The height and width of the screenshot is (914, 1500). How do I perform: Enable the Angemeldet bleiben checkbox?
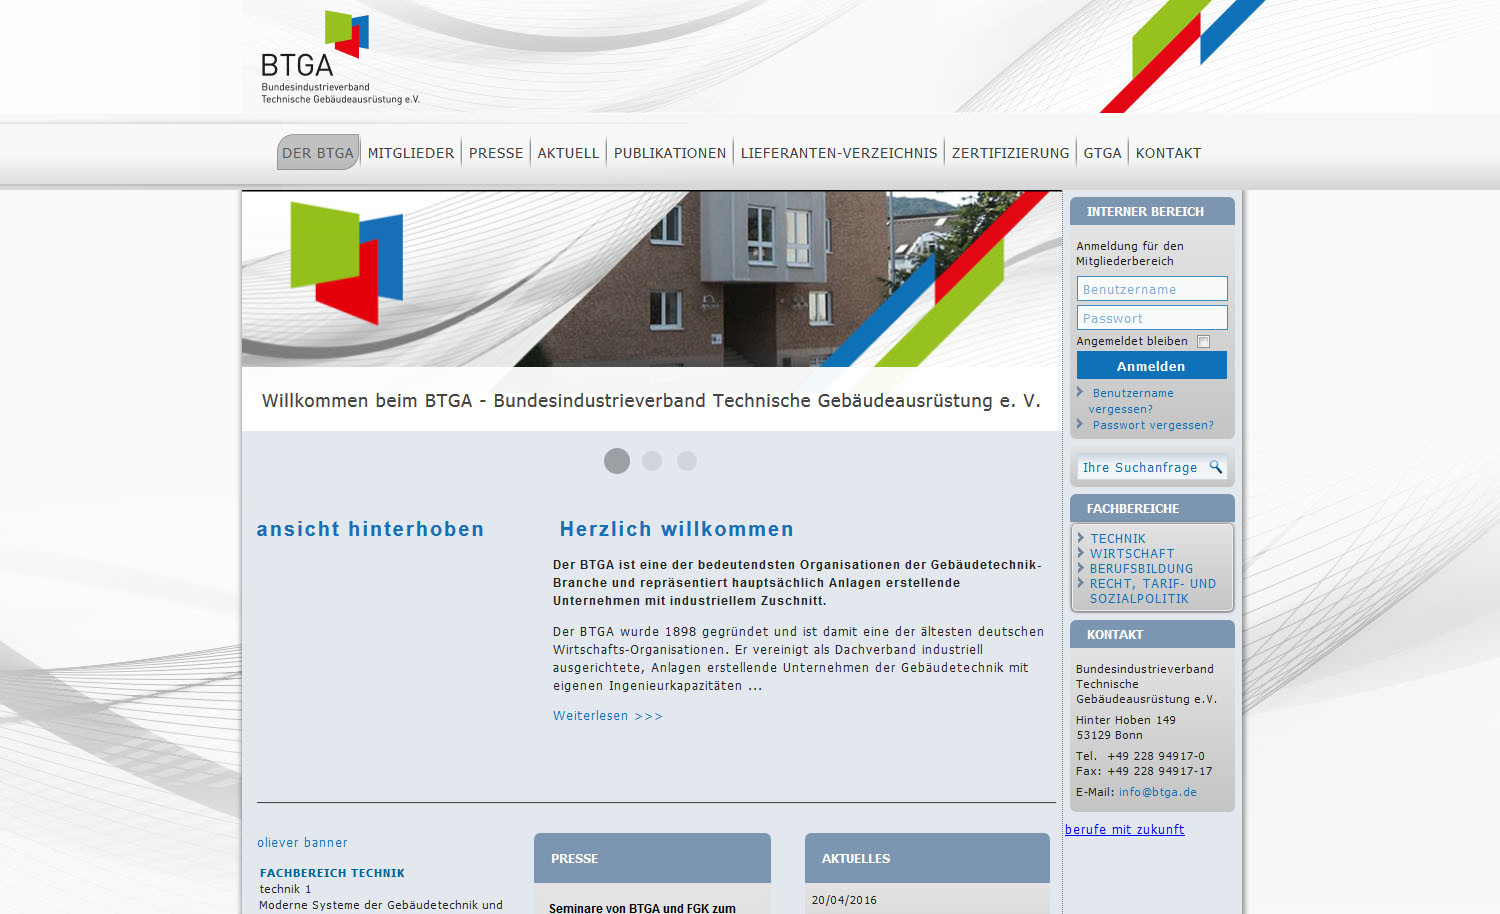point(1204,342)
